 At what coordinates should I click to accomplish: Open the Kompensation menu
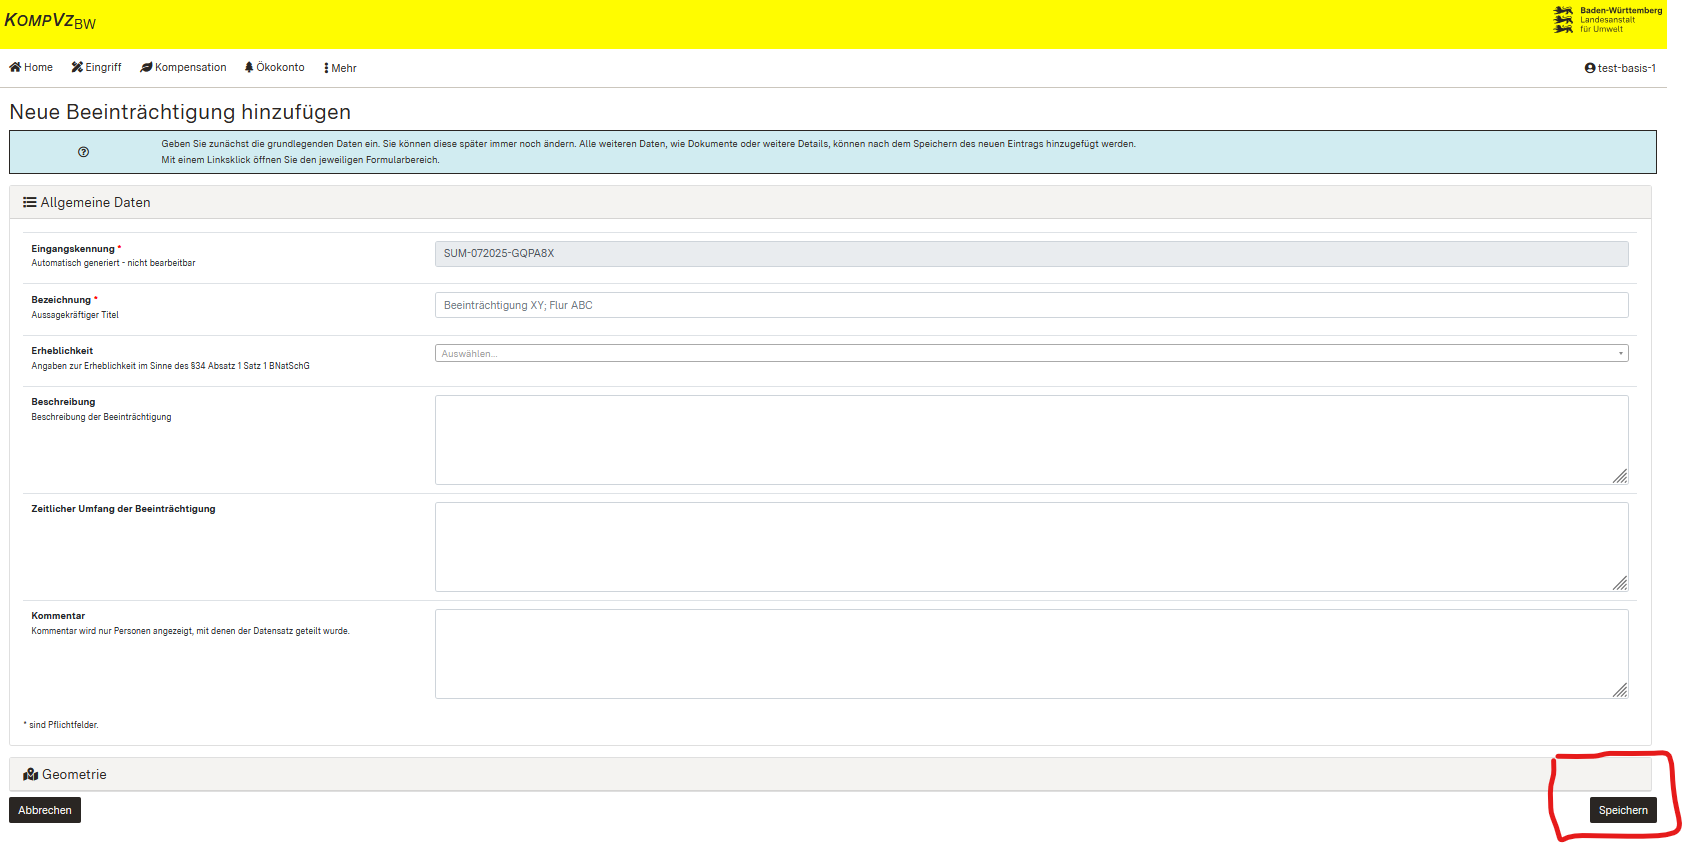(183, 68)
